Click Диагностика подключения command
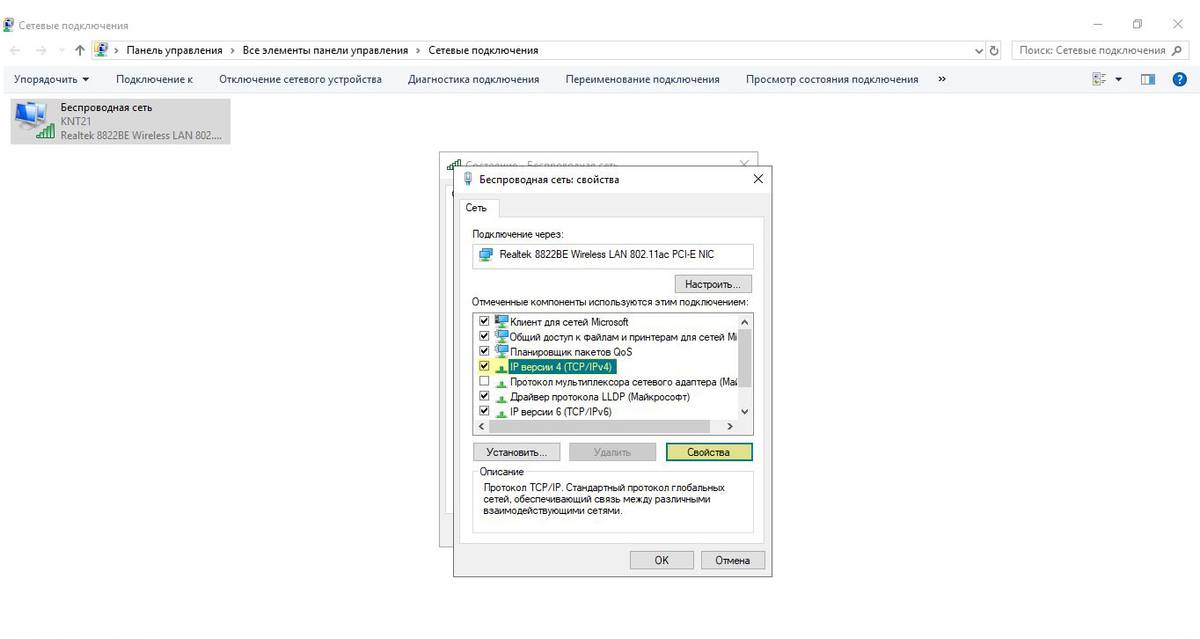Viewport: 1200px width, 639px height. 474,79
